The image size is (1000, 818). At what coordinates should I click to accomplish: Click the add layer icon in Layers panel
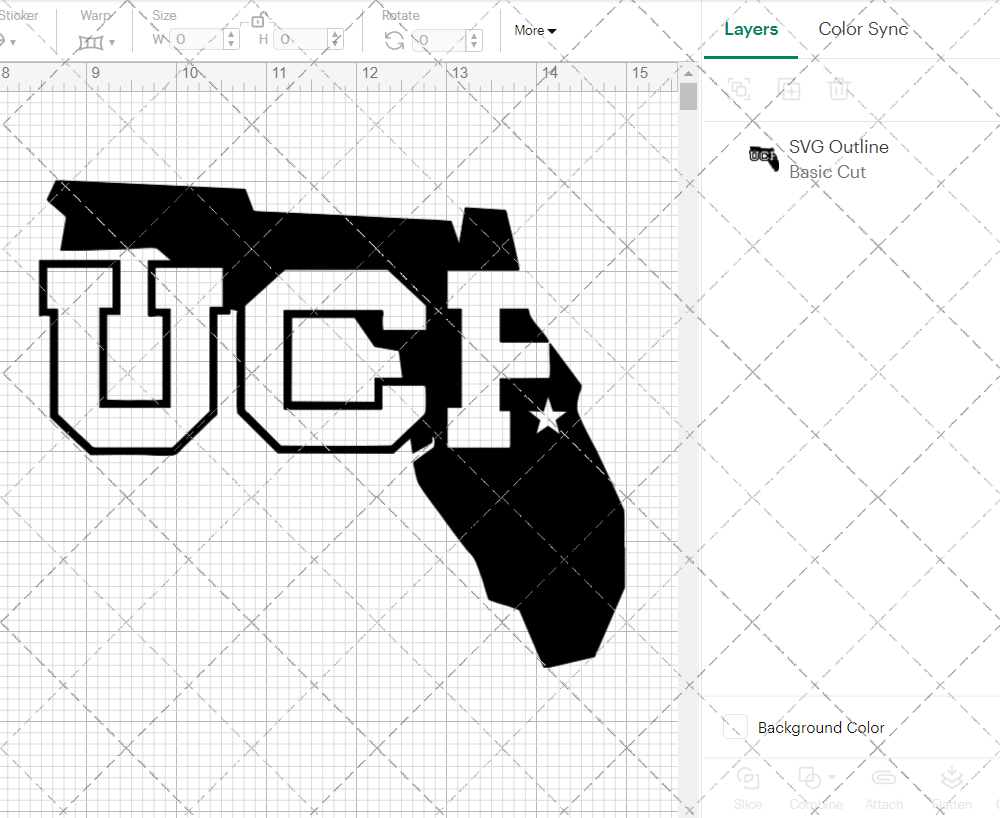pos(789,89)
